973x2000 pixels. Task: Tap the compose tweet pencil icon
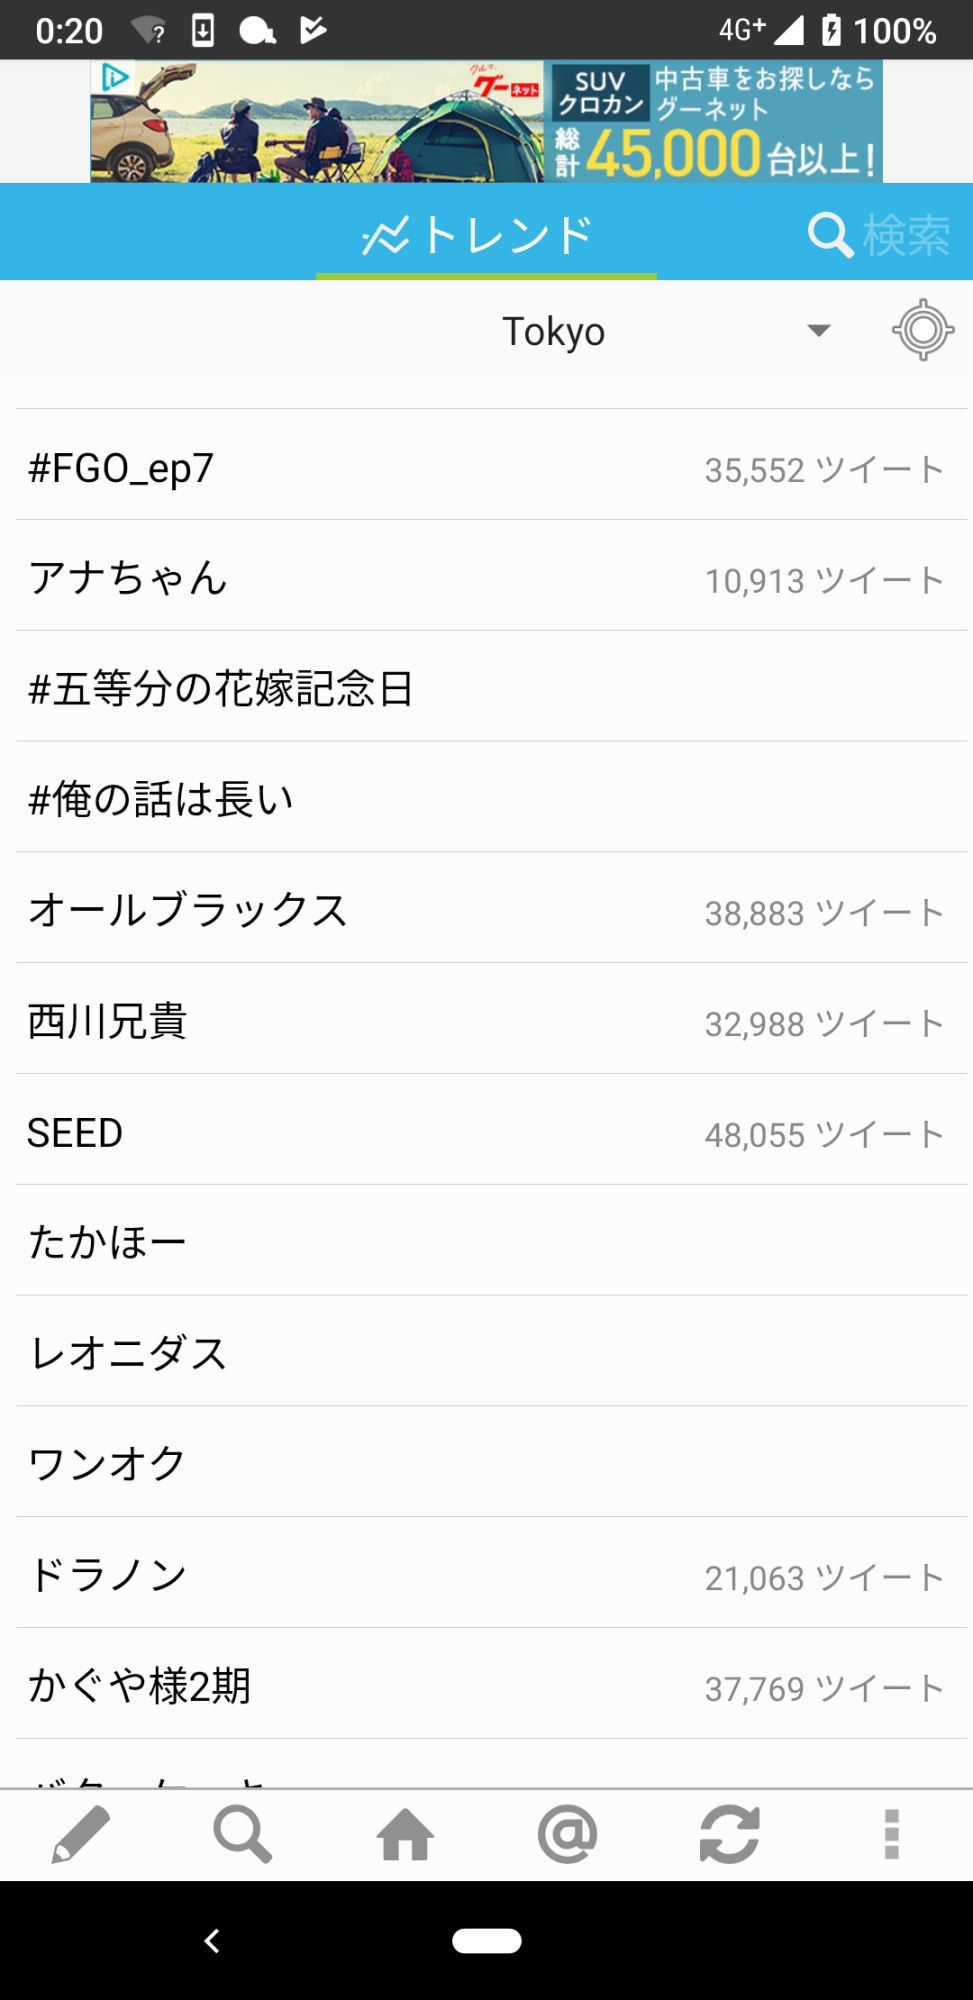[80, 1835]
